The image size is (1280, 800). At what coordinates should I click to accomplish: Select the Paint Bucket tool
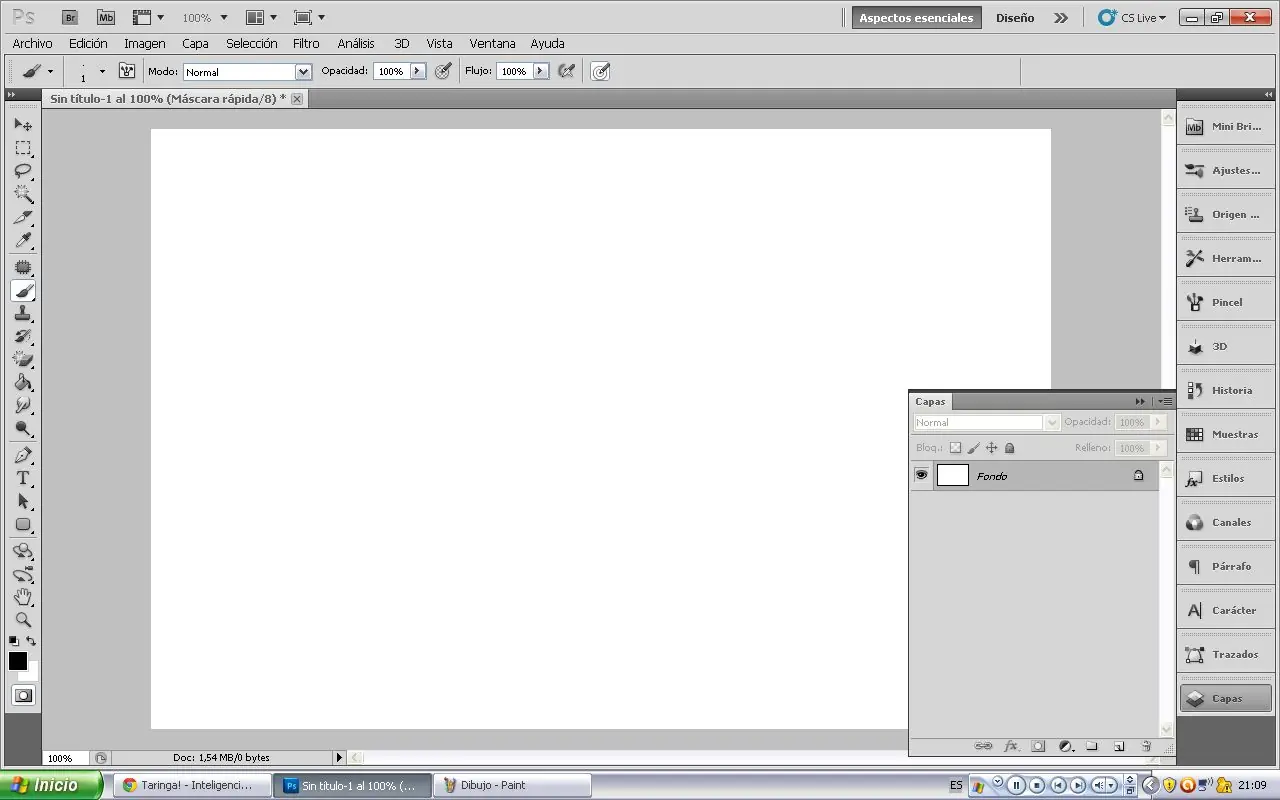(23, 383)
